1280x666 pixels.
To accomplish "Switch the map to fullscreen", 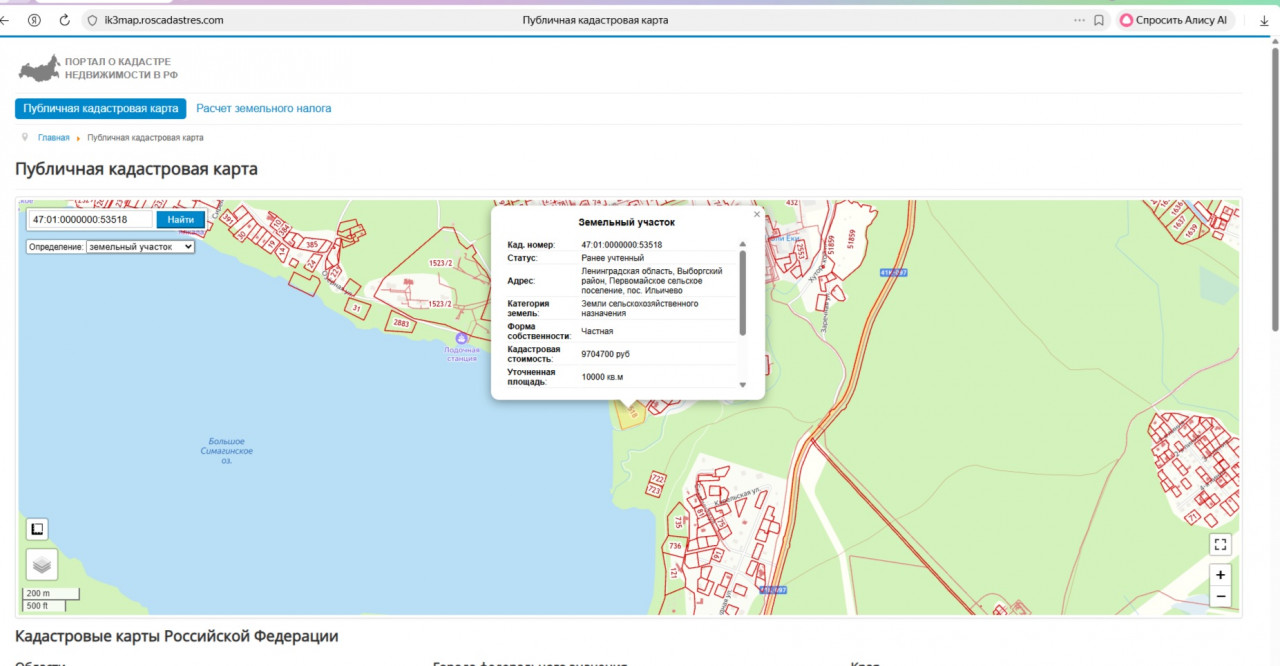I will [1220, 545].
